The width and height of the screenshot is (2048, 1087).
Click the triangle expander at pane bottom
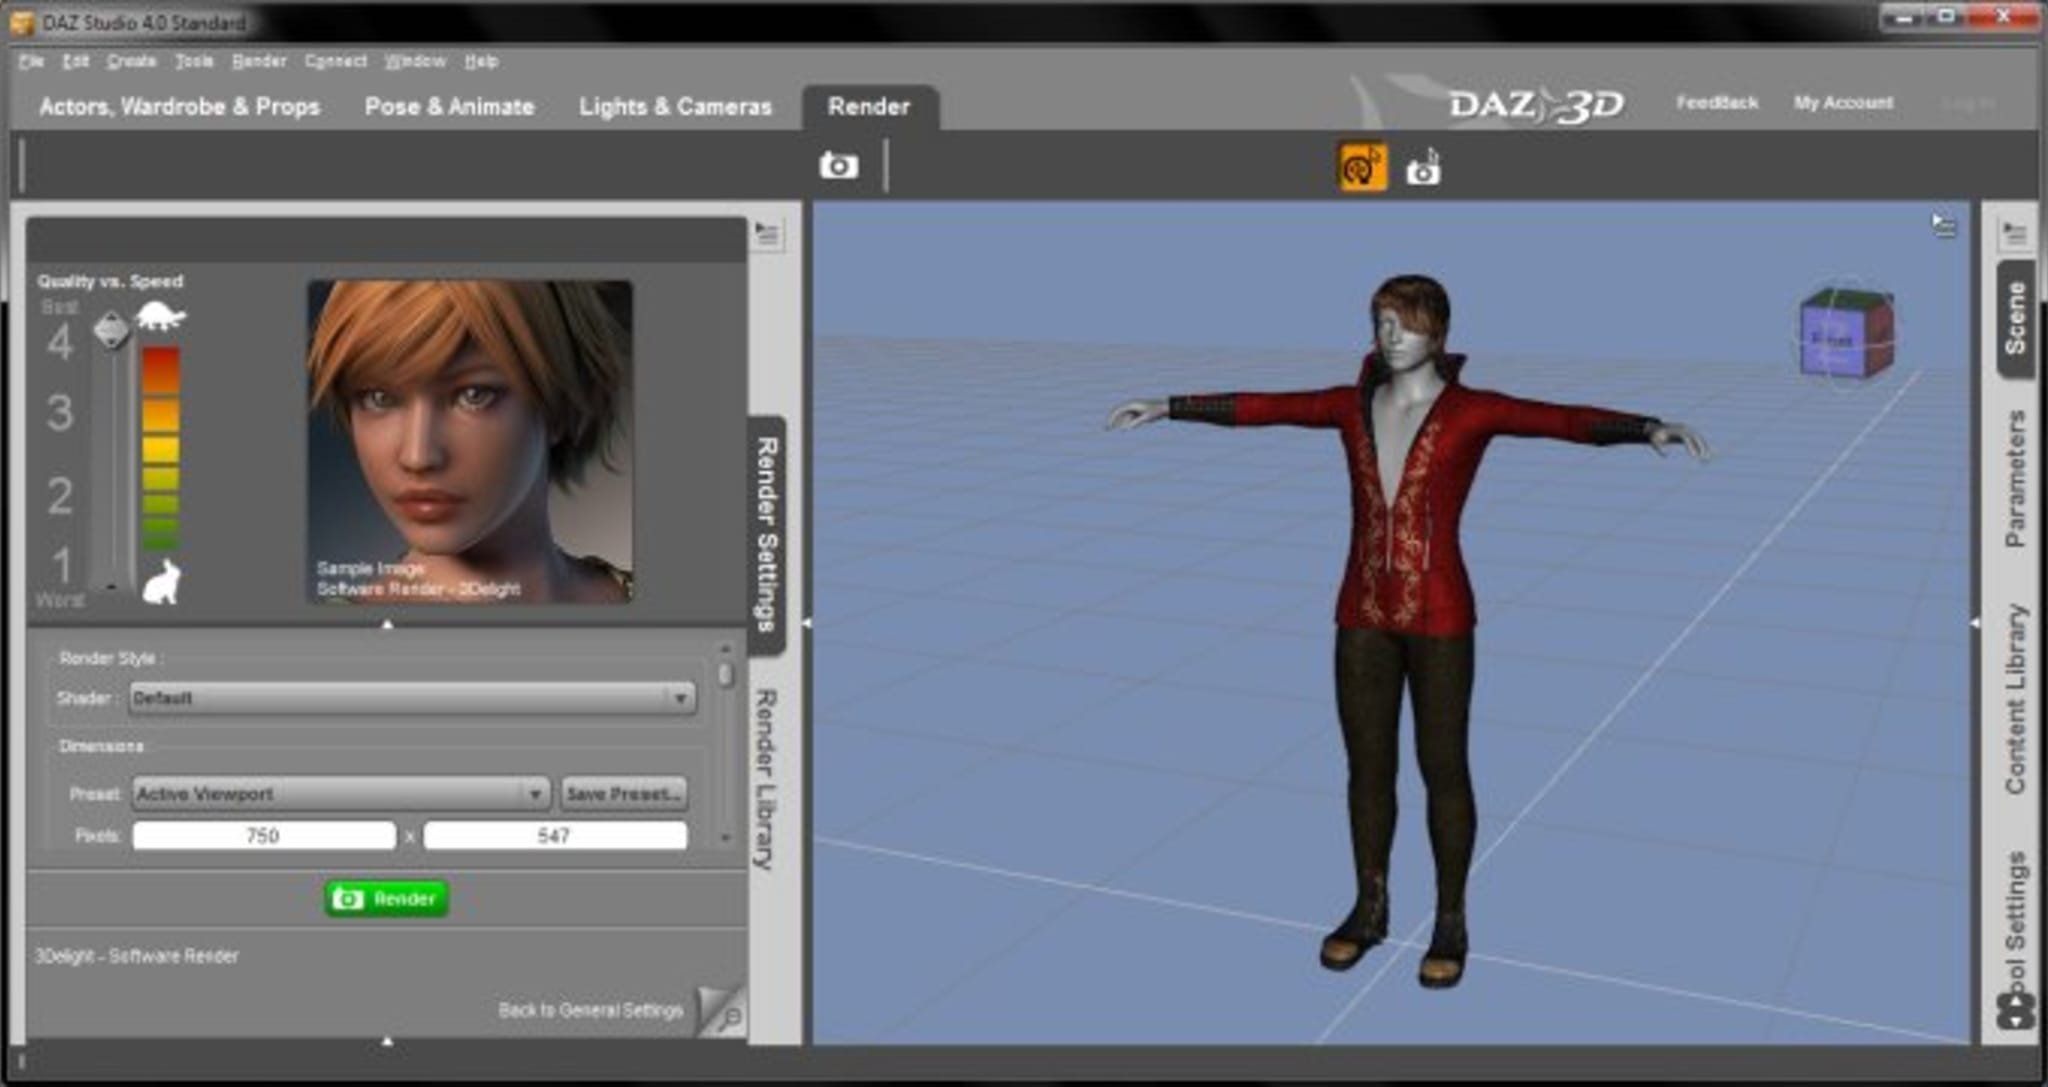pos(388,1041)
